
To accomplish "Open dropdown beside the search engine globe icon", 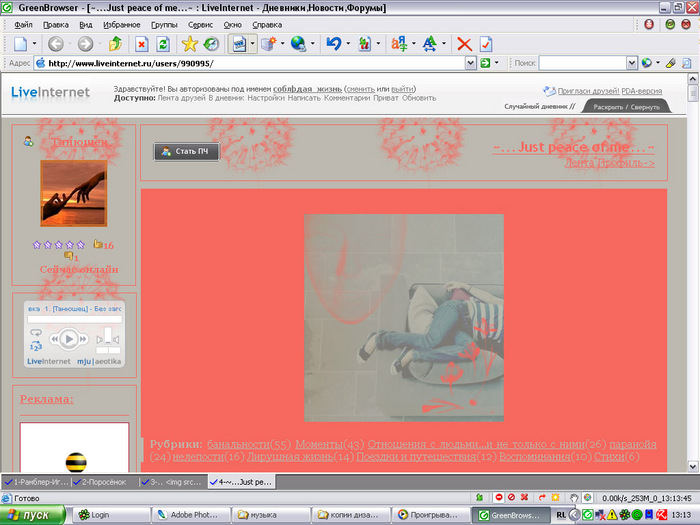I will (658, 63).
